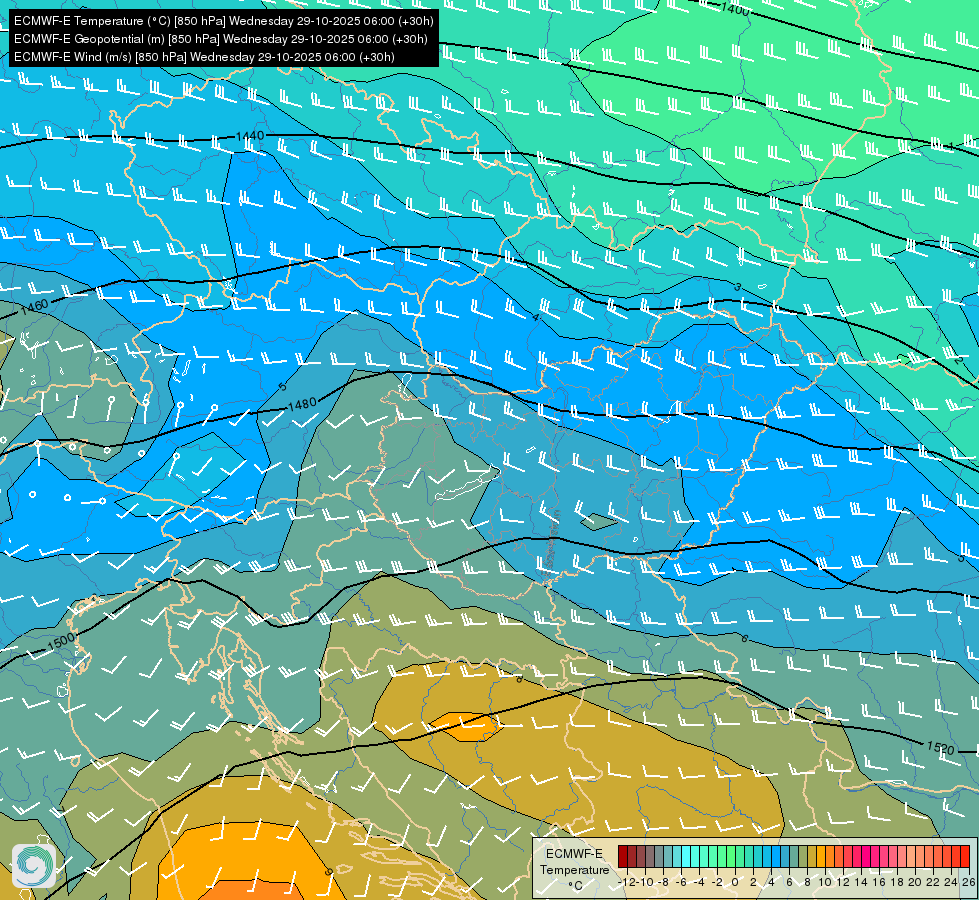The image size is (979, 900).
Task: Click the isotherm label 4
Action: tap(535, 317)
